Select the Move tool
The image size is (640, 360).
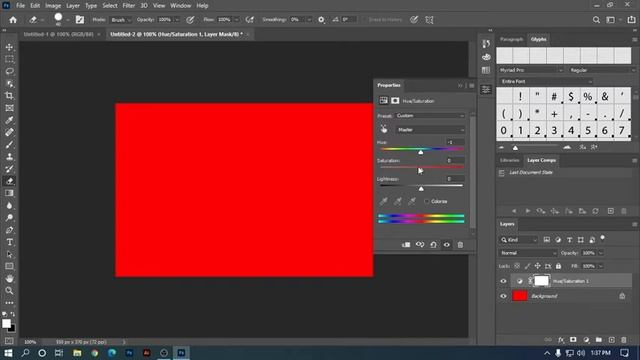pyautogui.click(x=9, y=47)
